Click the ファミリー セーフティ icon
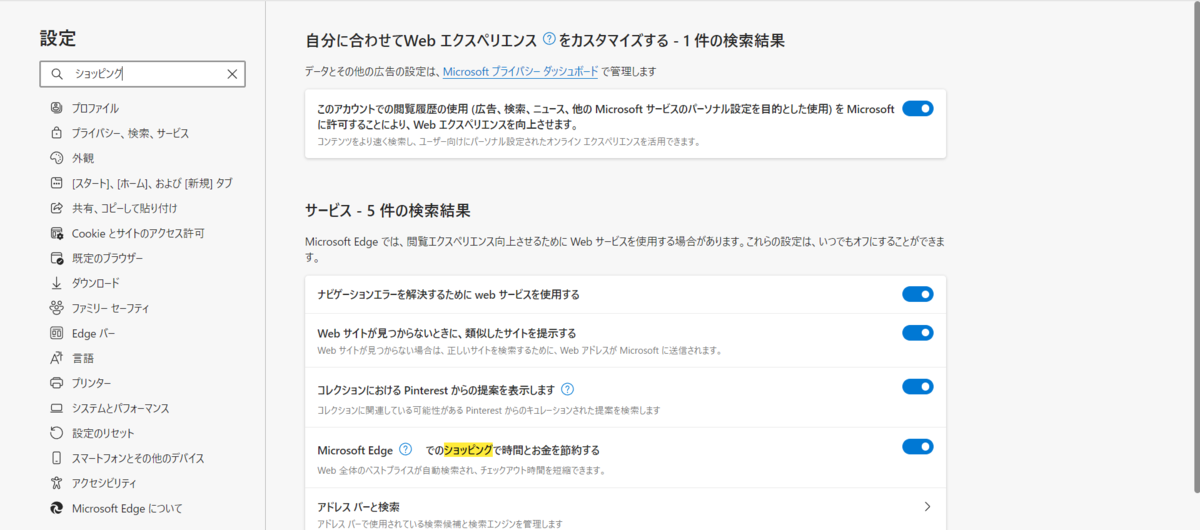 [56, 308]
